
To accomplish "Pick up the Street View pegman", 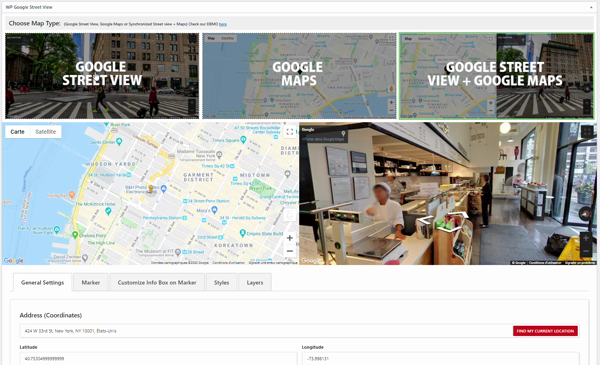I will 290,215.
